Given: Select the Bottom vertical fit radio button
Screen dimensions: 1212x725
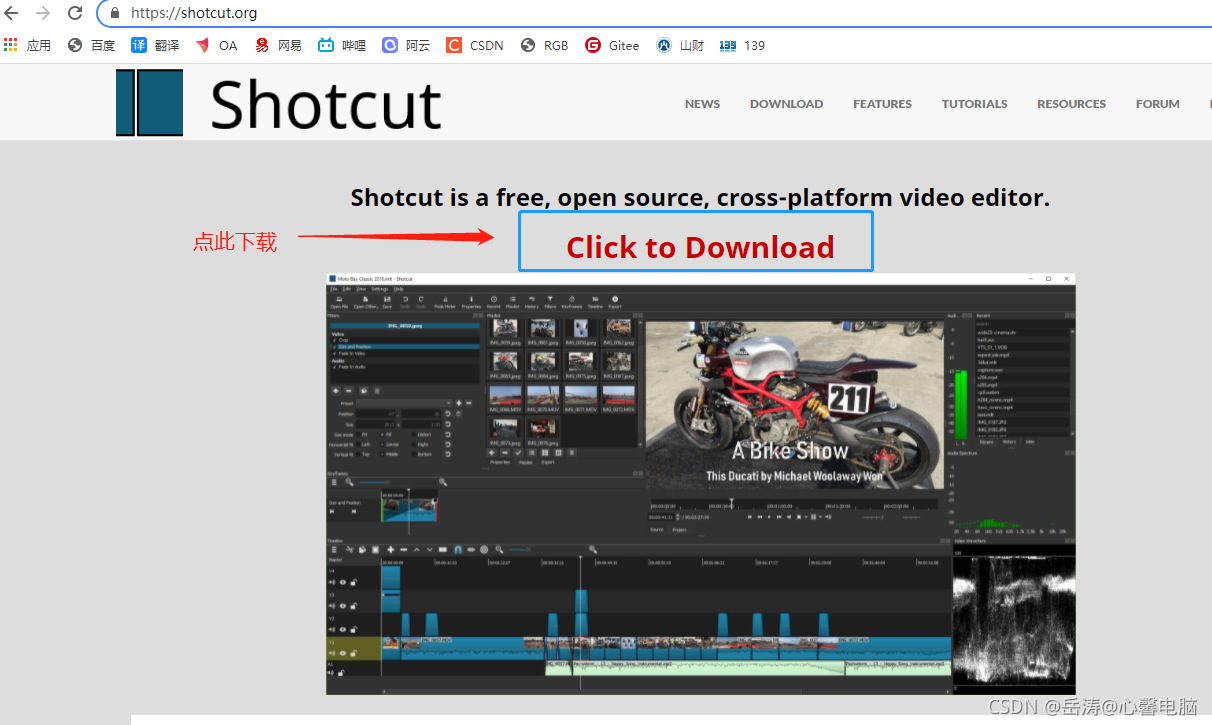Looking at the screenshot, I should point(414,454).
